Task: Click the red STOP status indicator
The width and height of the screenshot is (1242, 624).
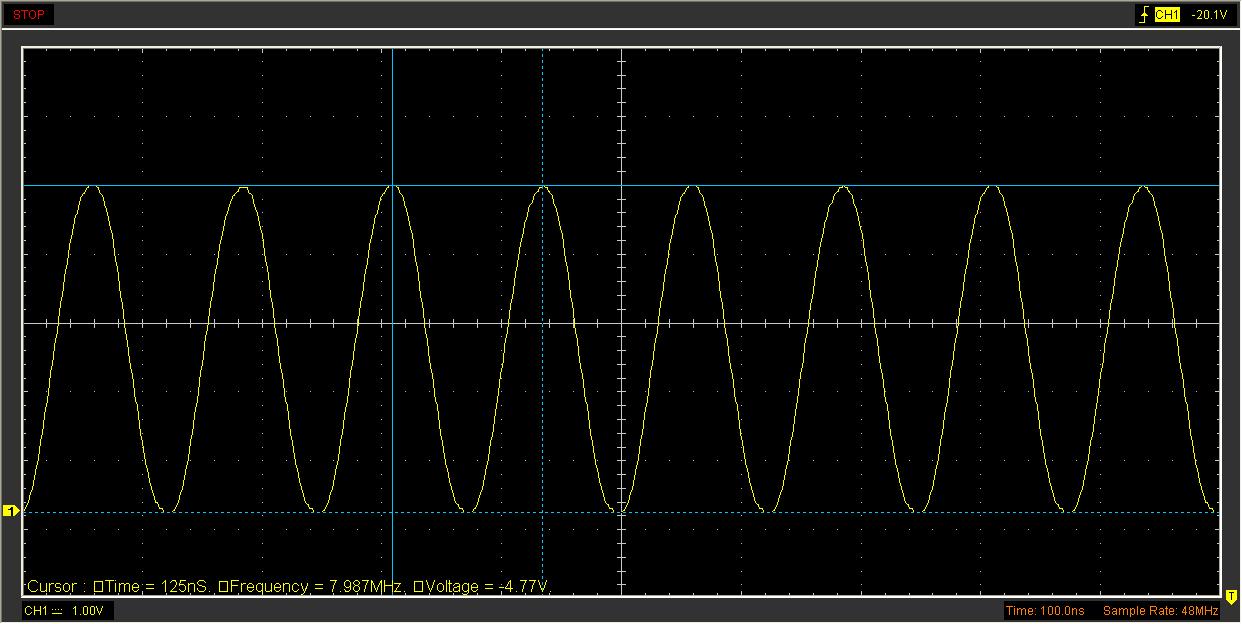Action: click(x=28, y=15)
